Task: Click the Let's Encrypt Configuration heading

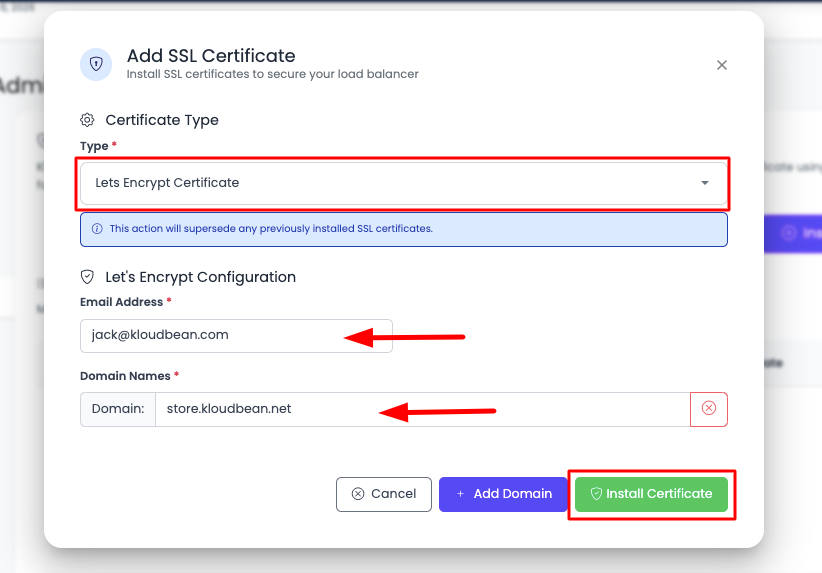Action: (x=201, y=277)
